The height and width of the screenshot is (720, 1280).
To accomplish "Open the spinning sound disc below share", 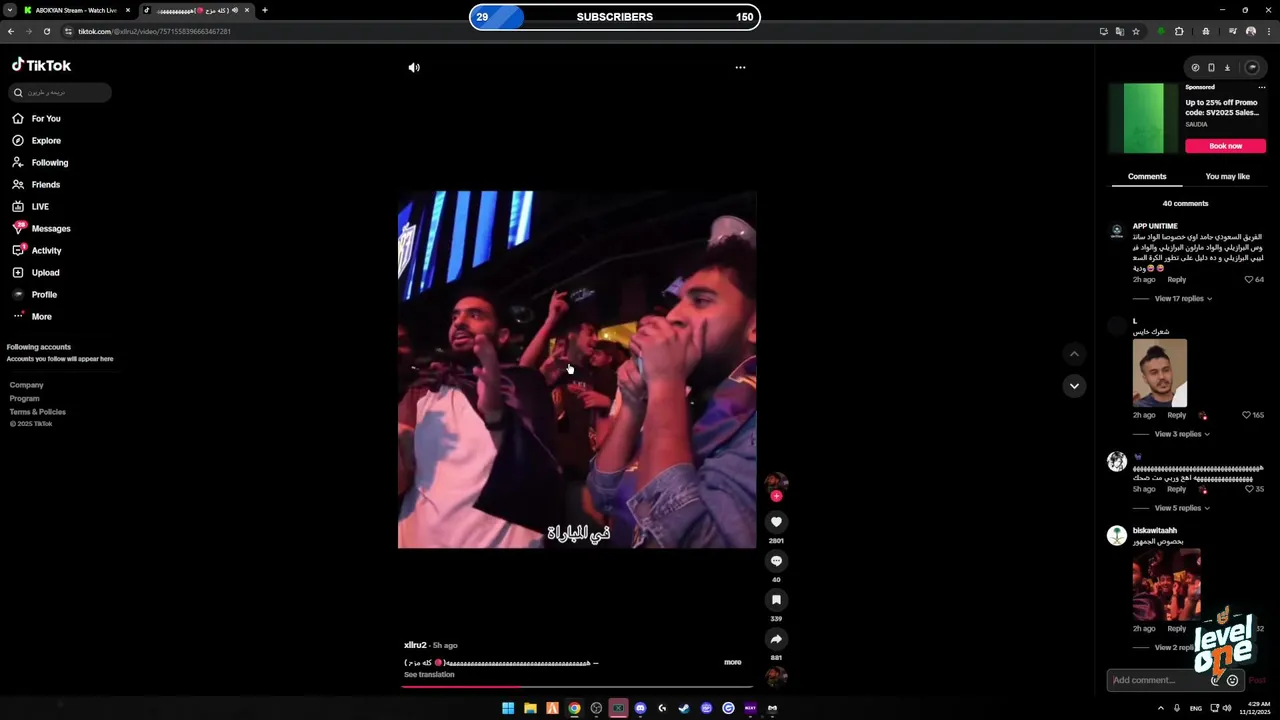I will coord(776,677).
